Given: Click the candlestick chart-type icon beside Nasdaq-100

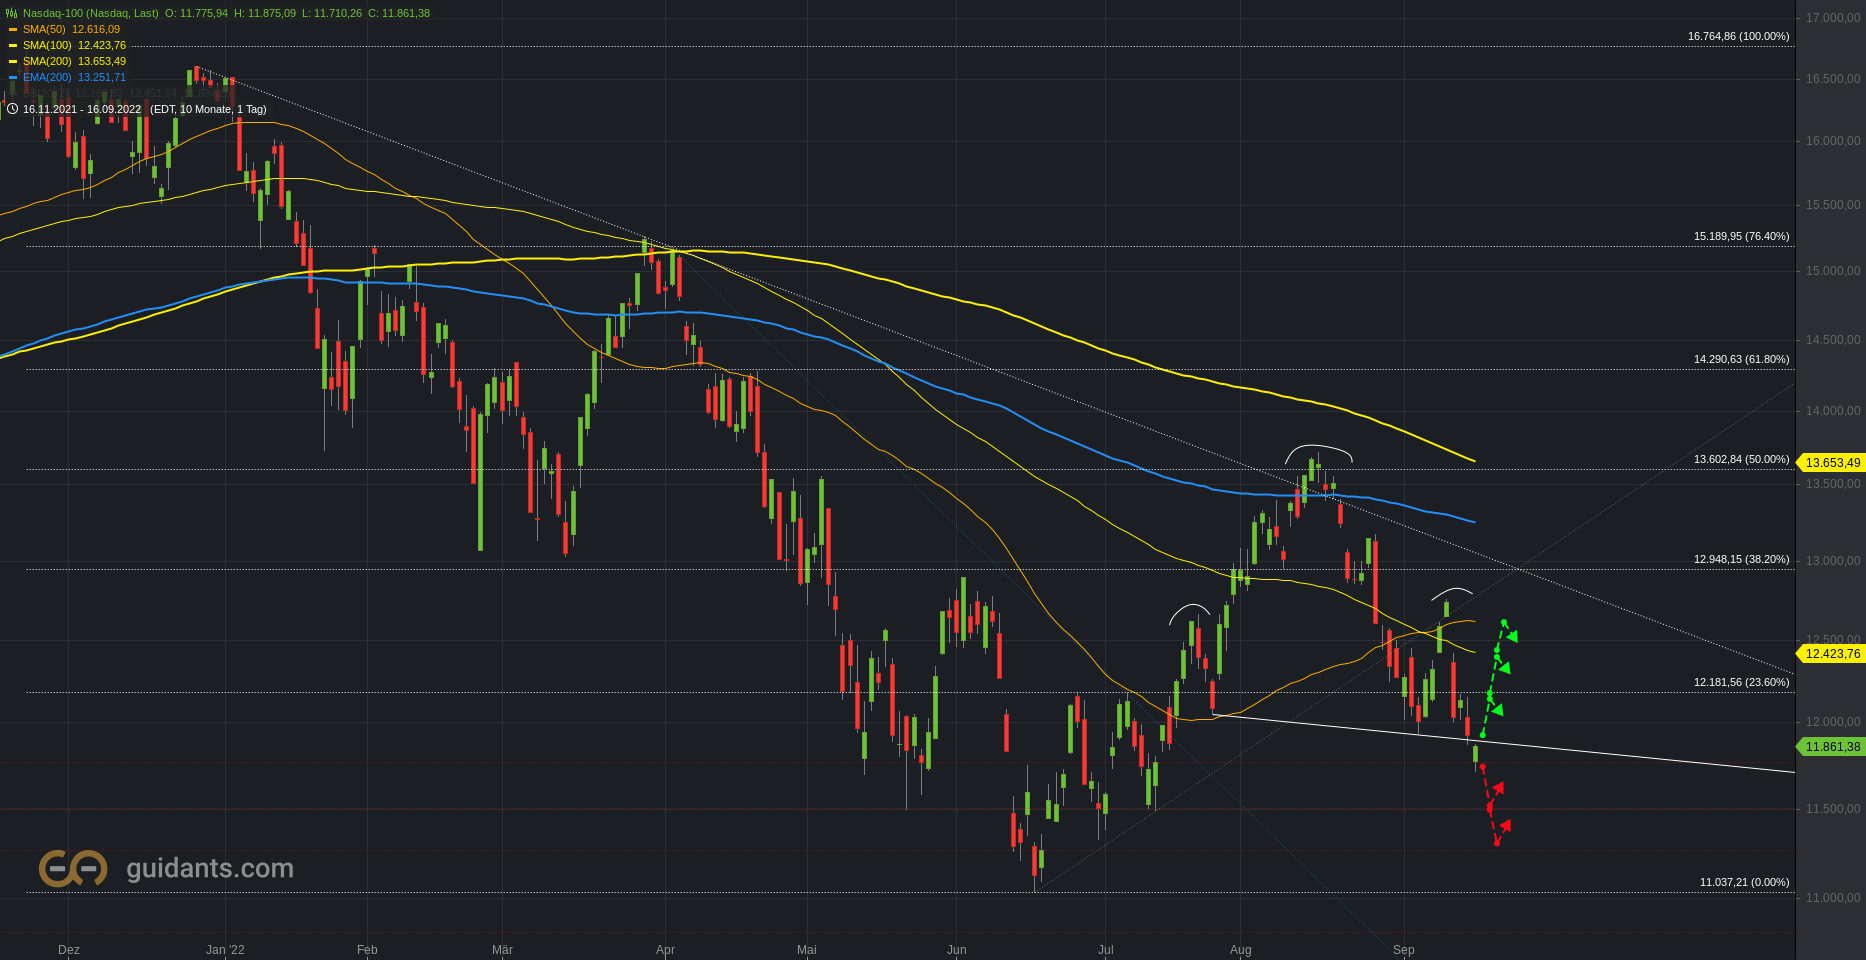Looking at the screenshot, I should [x=12, y=13].
